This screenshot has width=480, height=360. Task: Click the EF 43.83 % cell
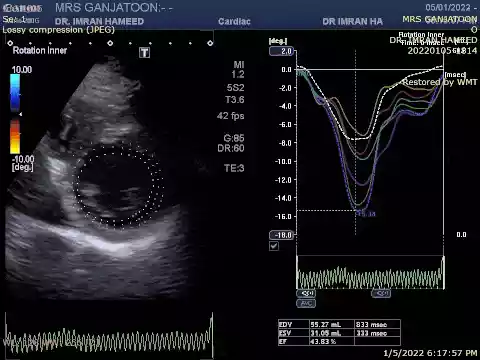tap(332, 341)
